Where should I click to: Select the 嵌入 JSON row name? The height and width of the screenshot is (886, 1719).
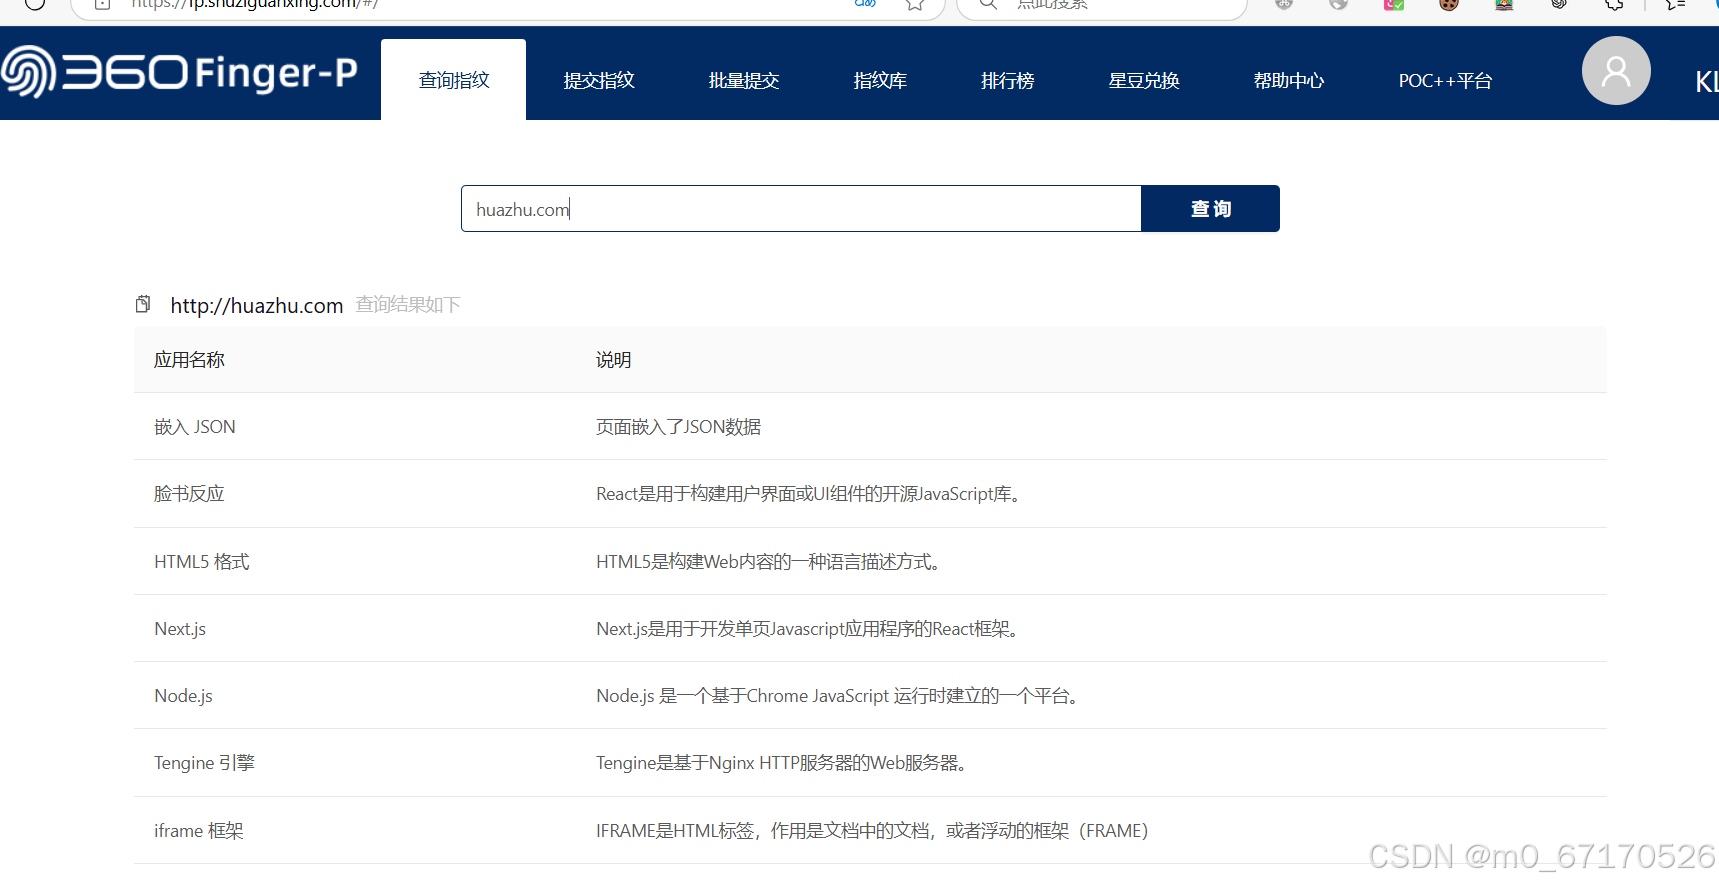point(195,427)
